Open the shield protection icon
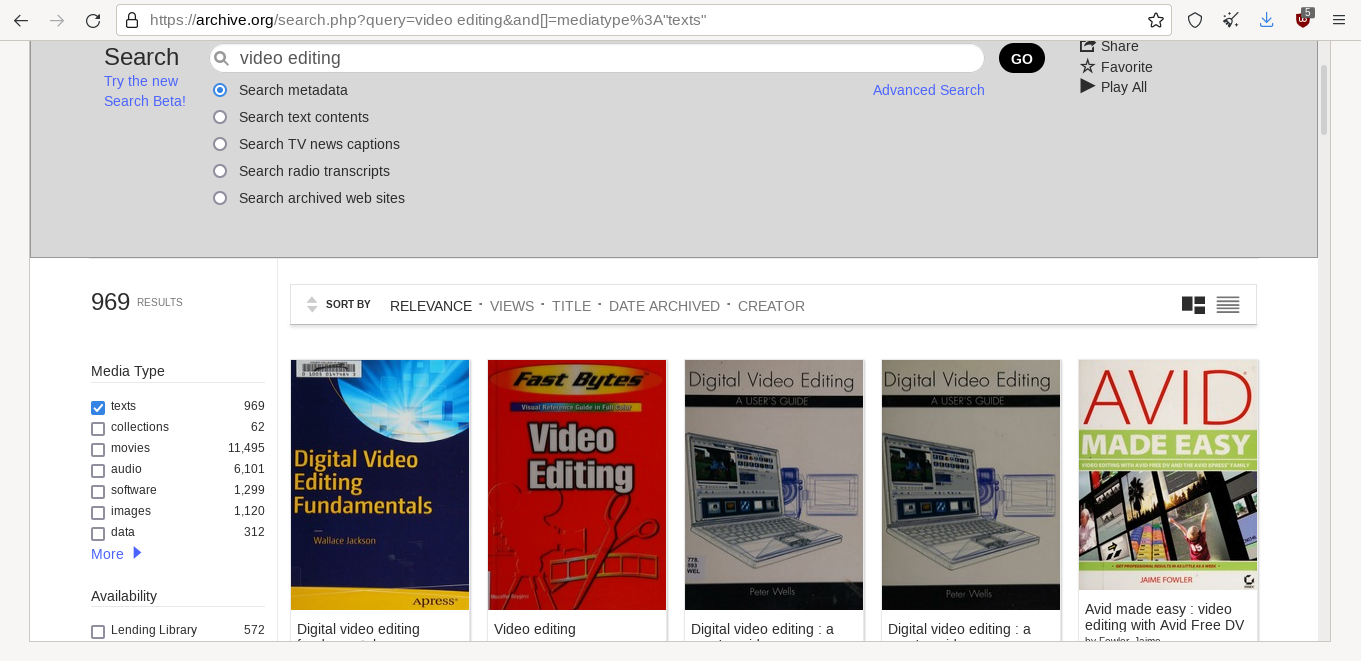Viewport: 1361px width, 661px height. [1195, 20]
